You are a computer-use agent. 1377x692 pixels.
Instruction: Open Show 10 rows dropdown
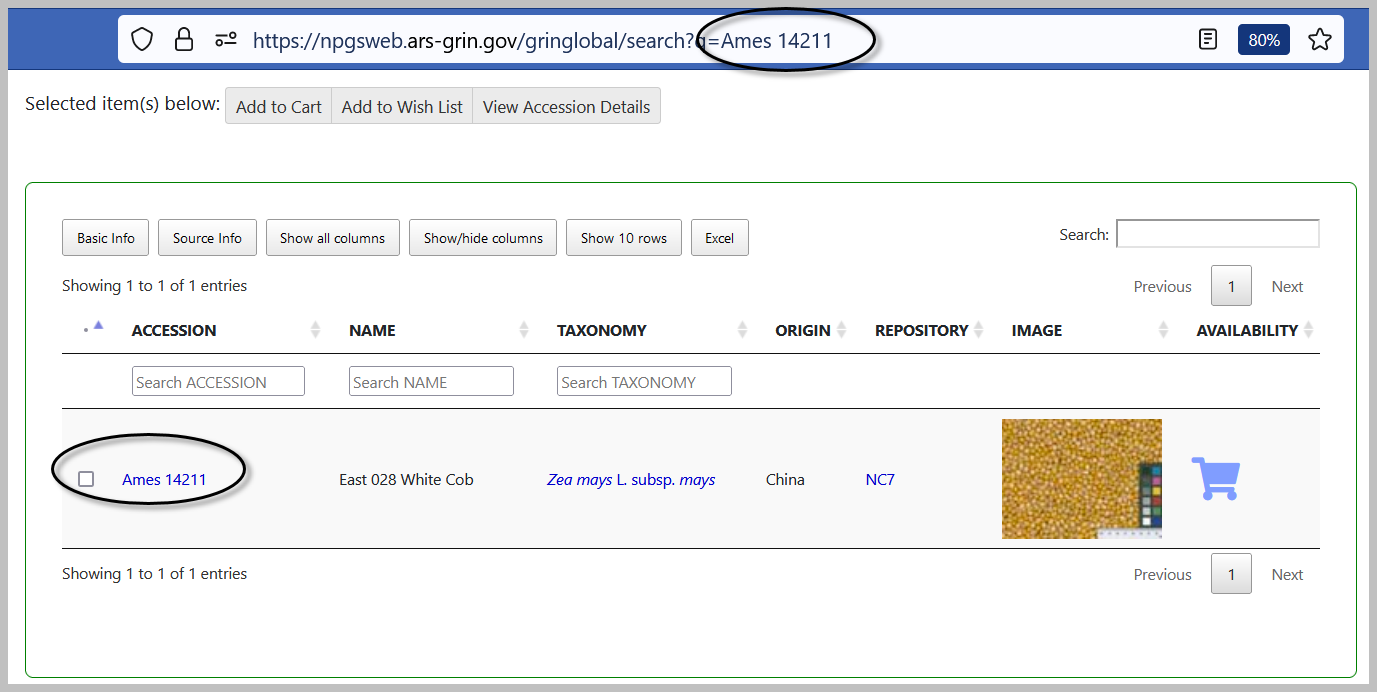click(x=624, y=238)
